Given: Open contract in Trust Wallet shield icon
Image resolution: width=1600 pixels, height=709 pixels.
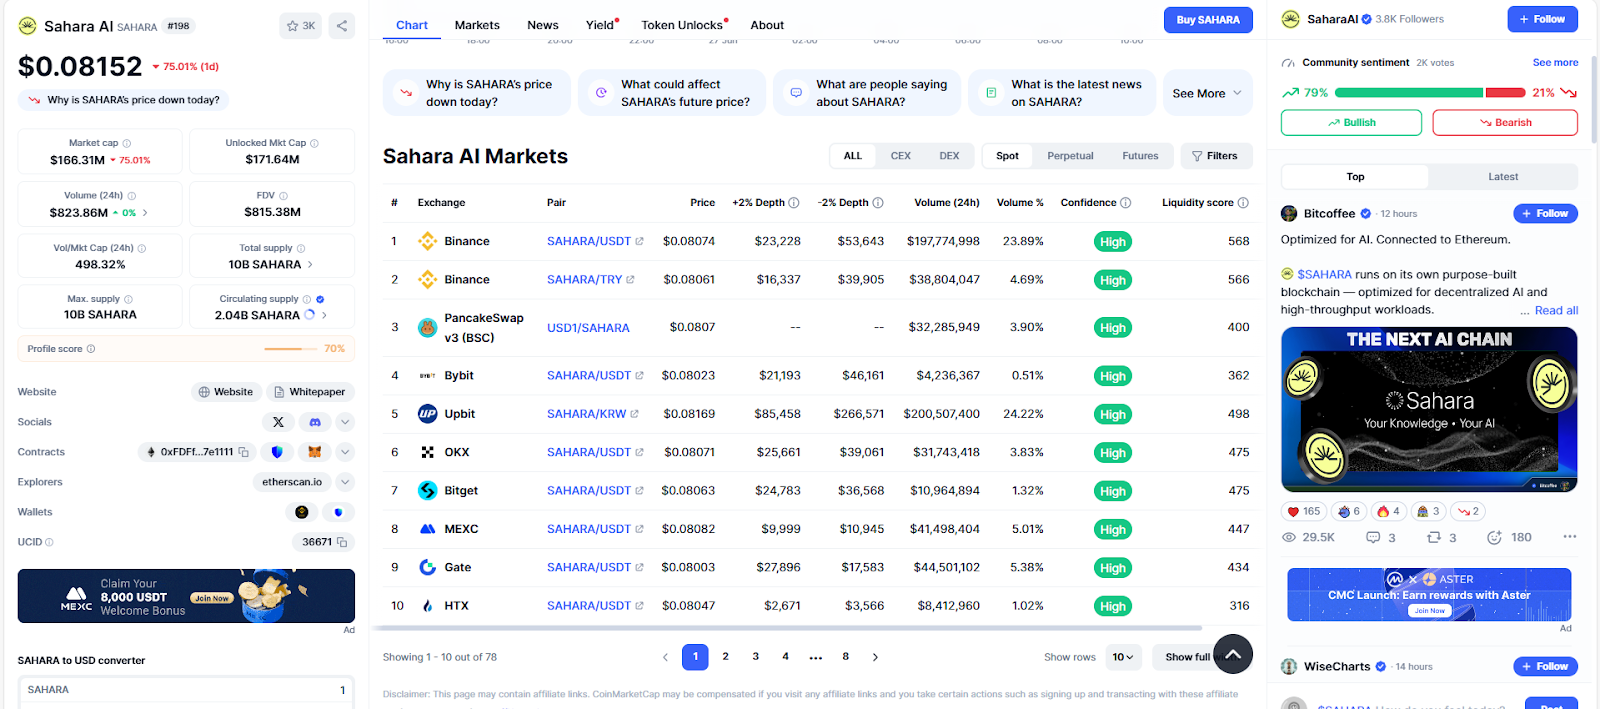Looking at the screenshot, I should pyautogui.click(x=277, y=452).
